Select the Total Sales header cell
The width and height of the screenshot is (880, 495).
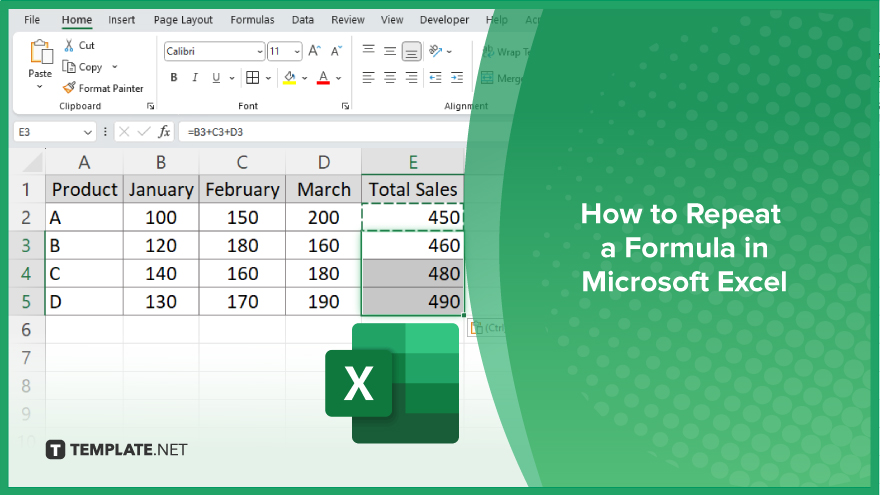pos(413,189)
